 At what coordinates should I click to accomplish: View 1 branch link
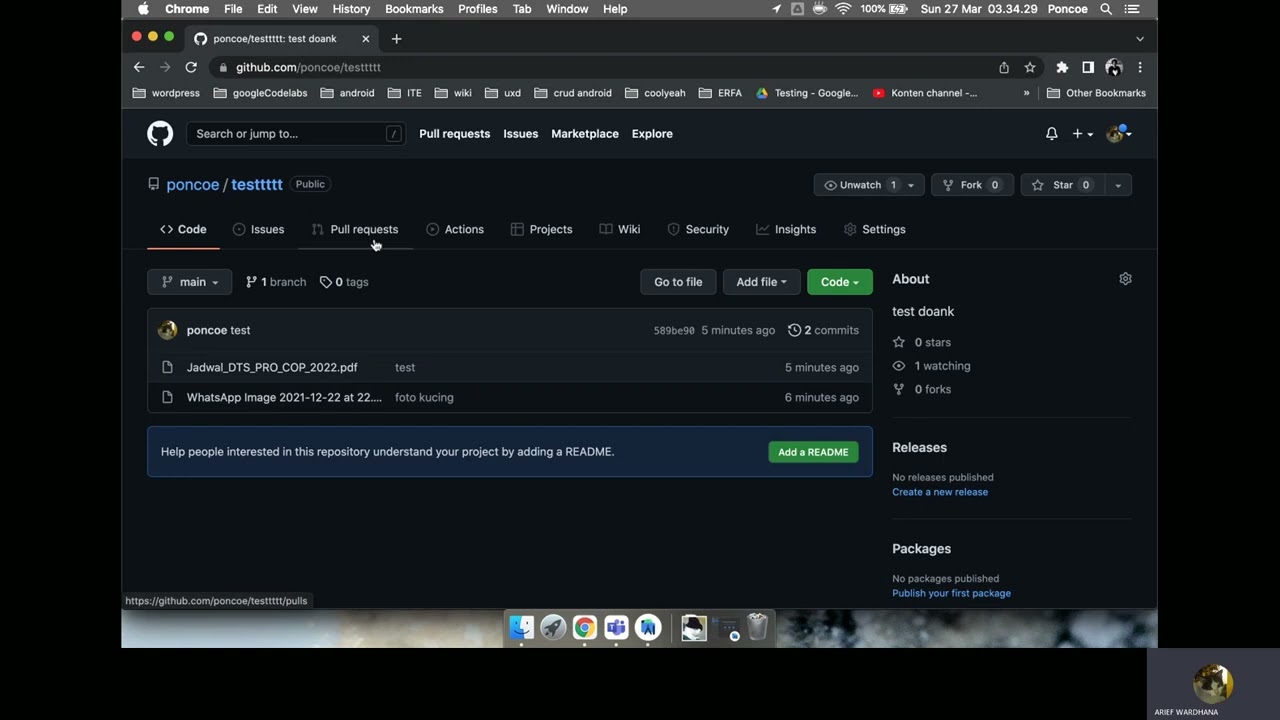click(276, 282)
